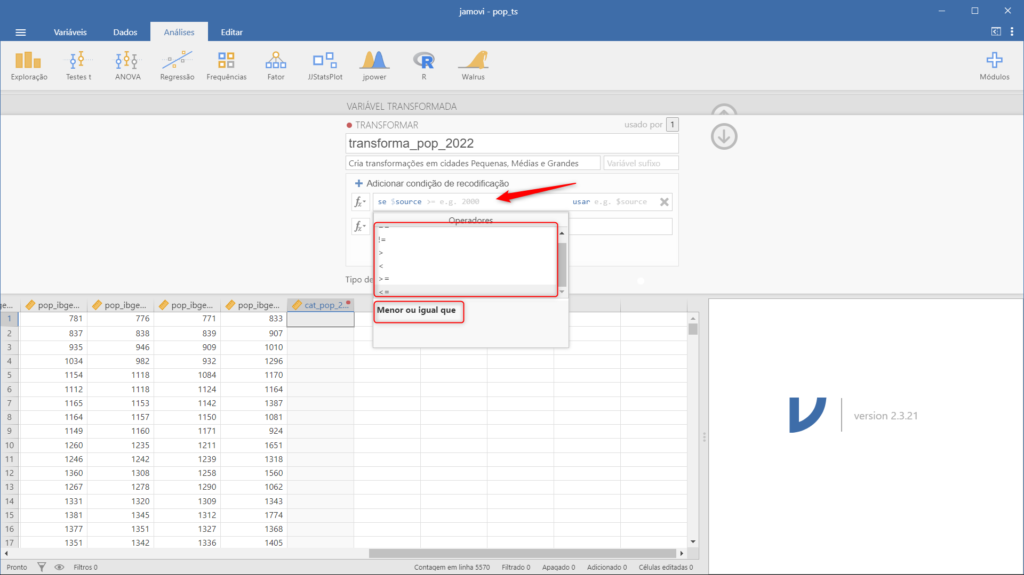Click the panel divider drag handle dots
1024x575 pixels.
(x=704, y=436)
